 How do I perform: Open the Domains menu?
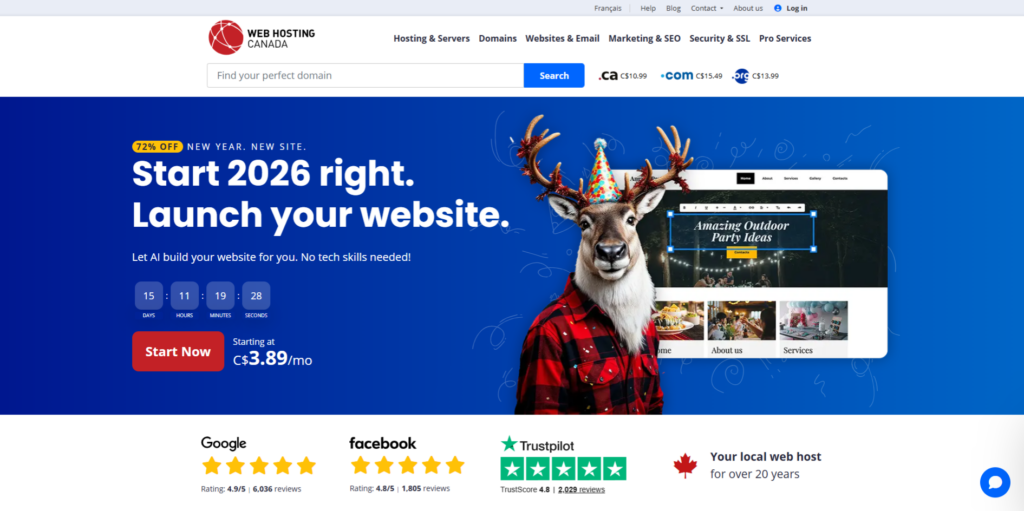point(498,39)
